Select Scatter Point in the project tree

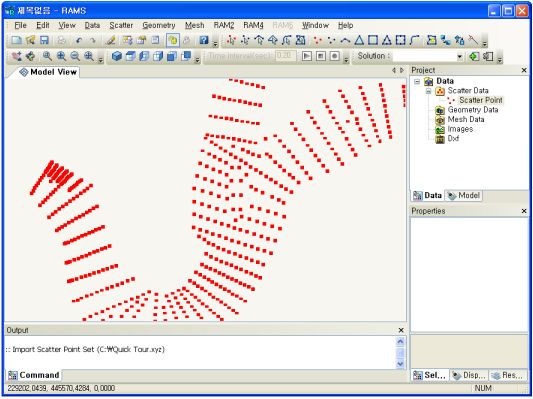[x=480, y=100]
